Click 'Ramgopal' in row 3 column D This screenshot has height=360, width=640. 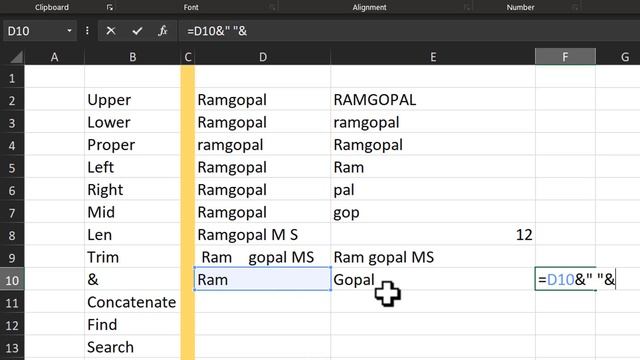click(x=263, y=122)
